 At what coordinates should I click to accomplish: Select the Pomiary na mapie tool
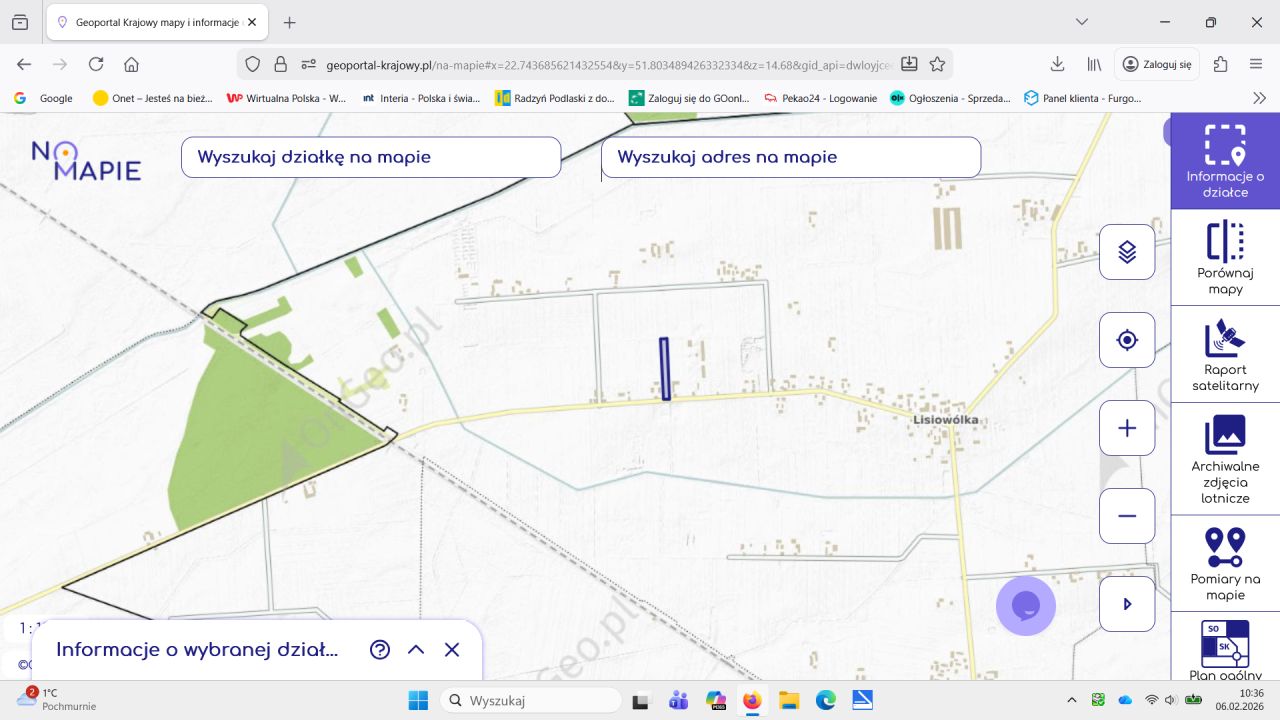[1225, 564]
